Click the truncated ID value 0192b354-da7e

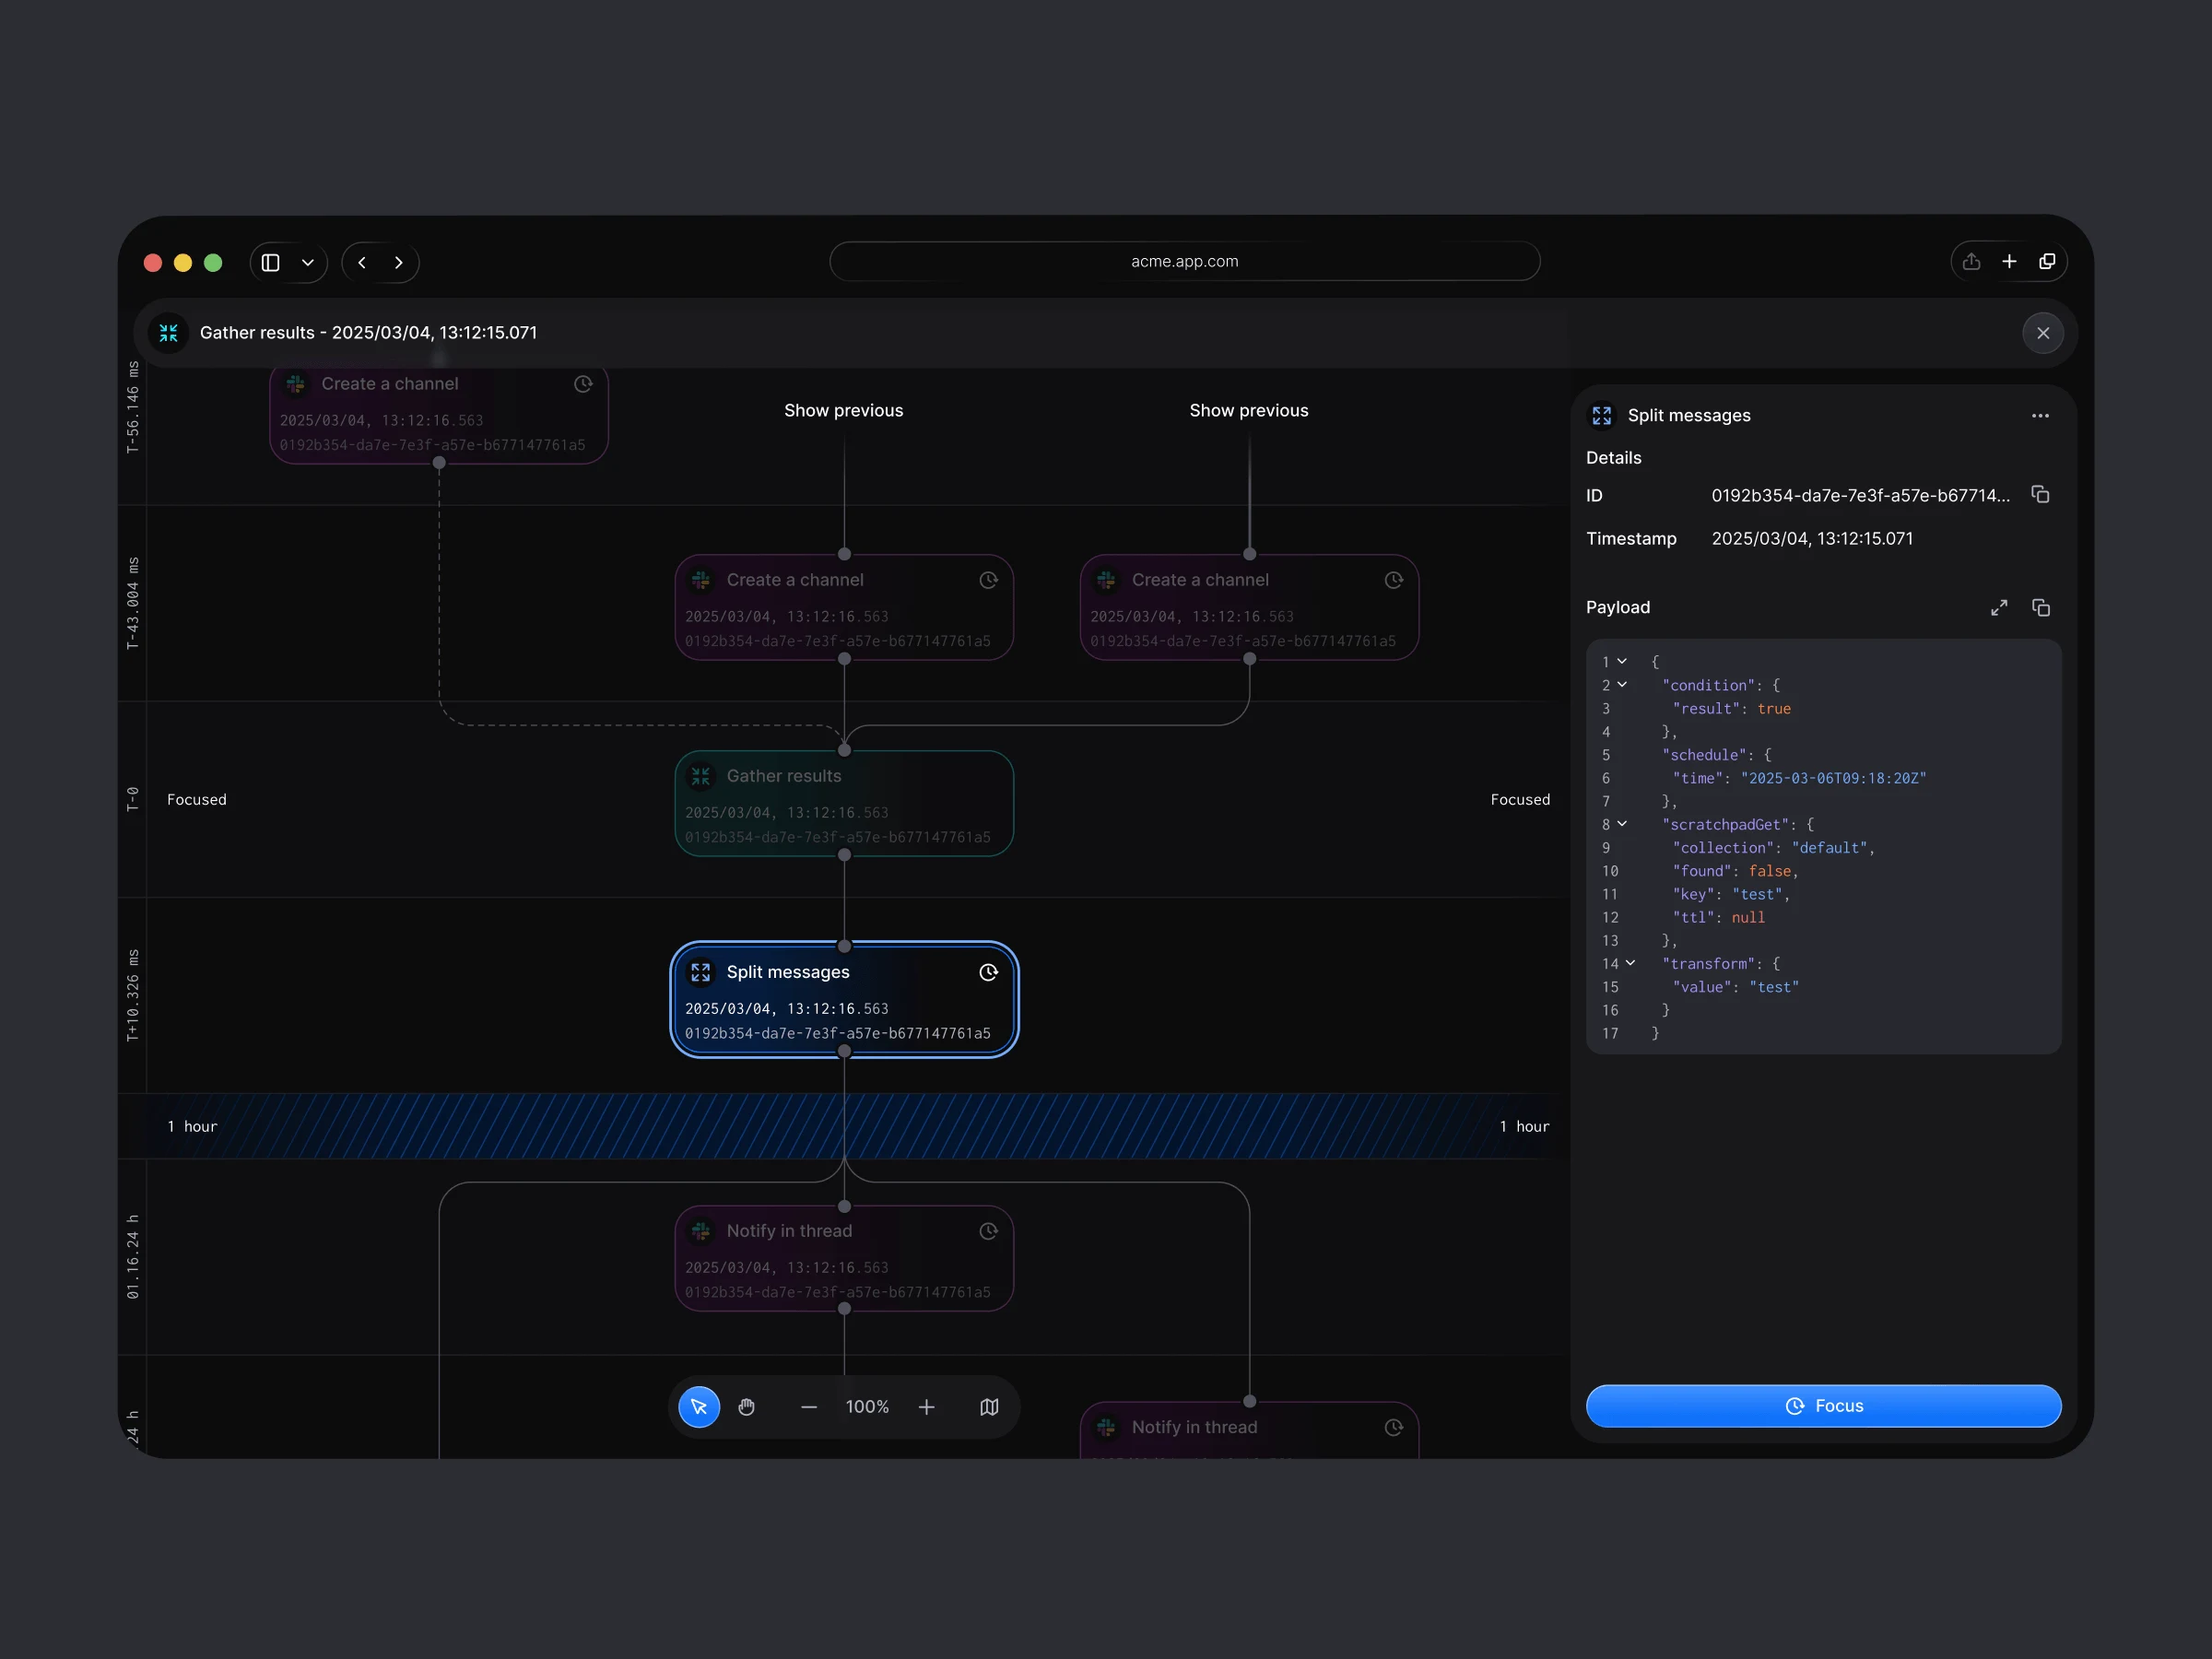(x=1860, y=496)
